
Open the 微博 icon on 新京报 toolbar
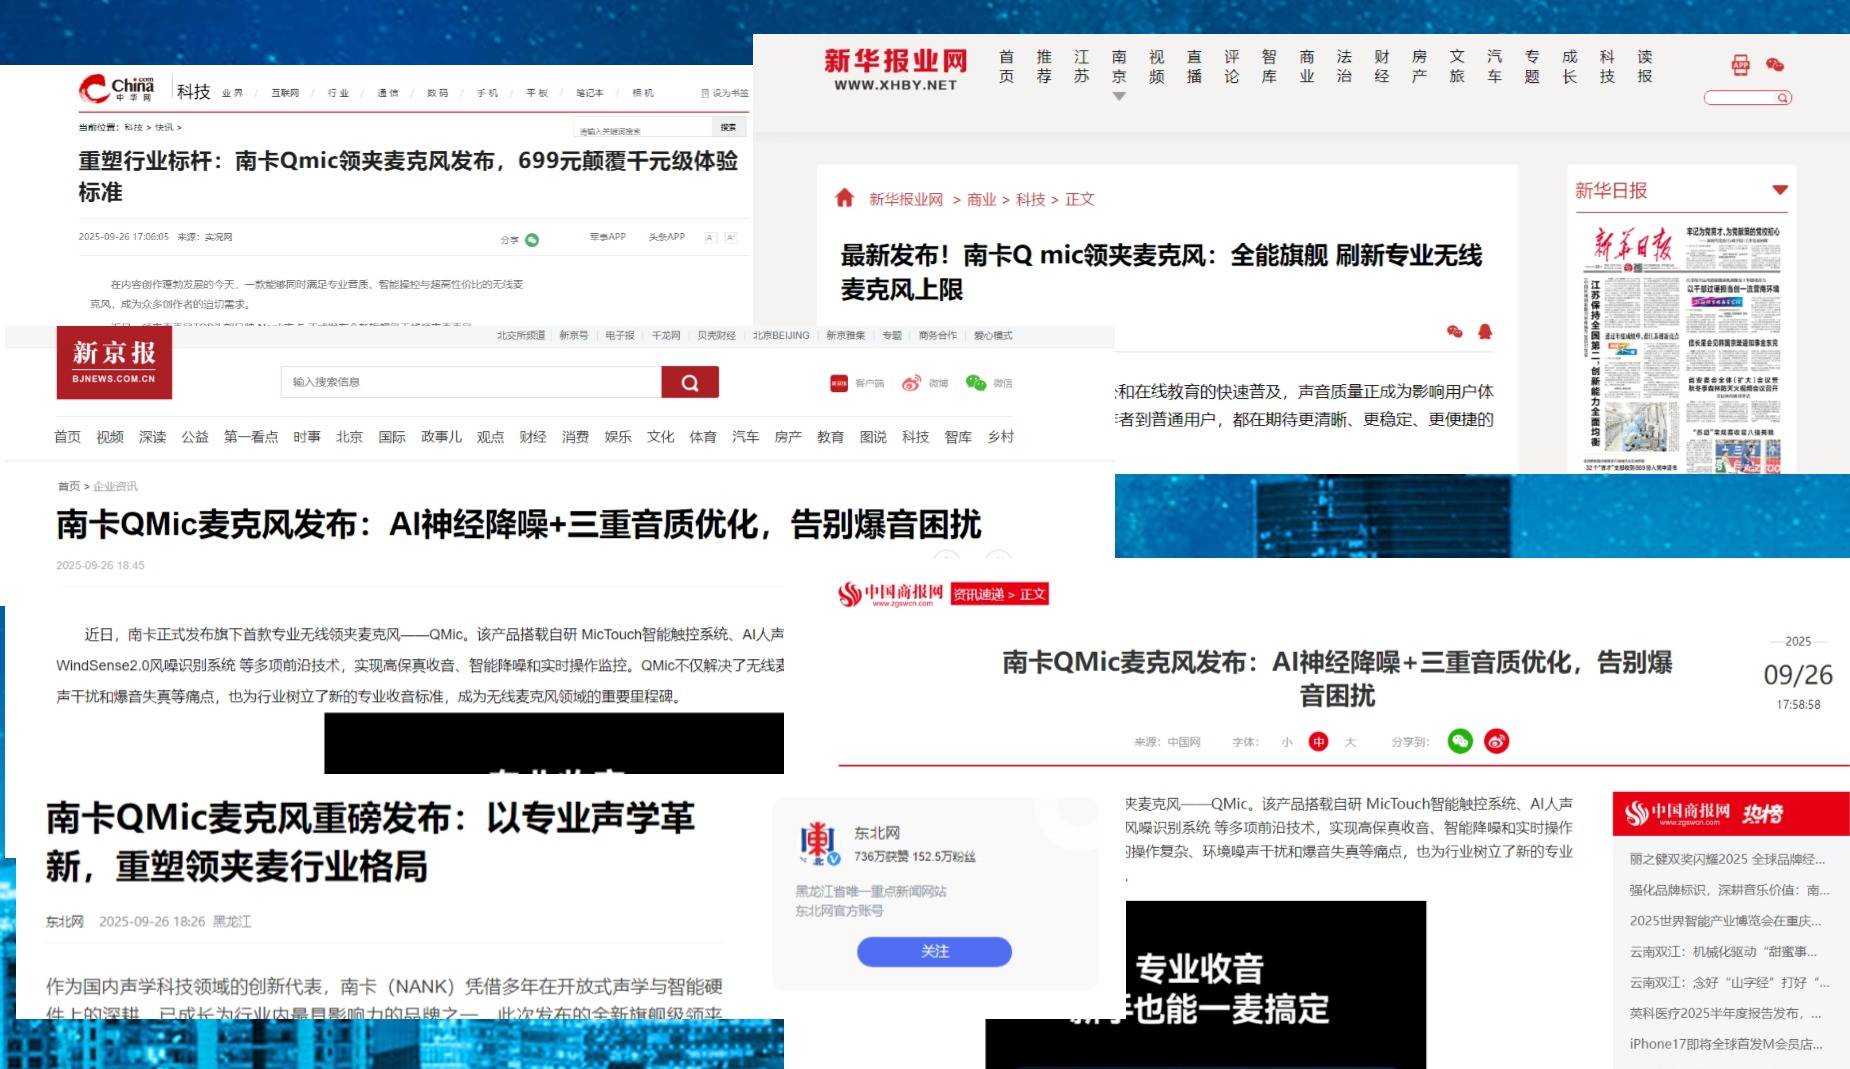coord(910,382)
